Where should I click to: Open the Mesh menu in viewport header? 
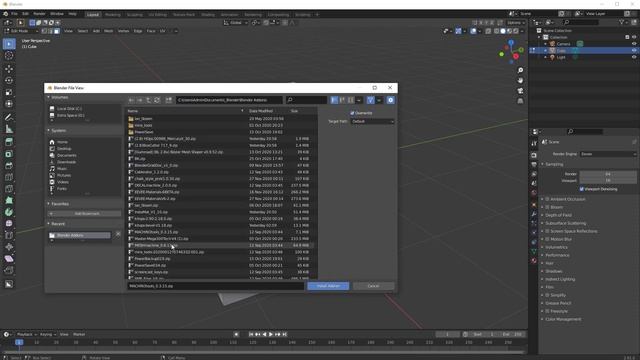pyautogui.click(x=109, y=31)
